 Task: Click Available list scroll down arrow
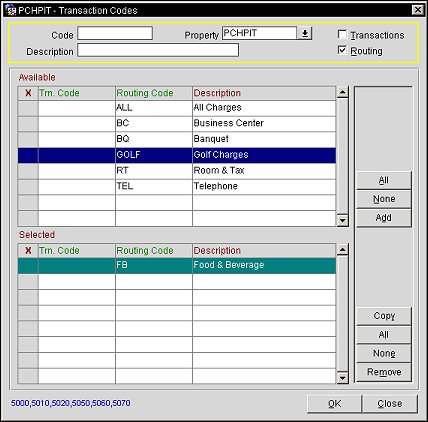[343, 220]
